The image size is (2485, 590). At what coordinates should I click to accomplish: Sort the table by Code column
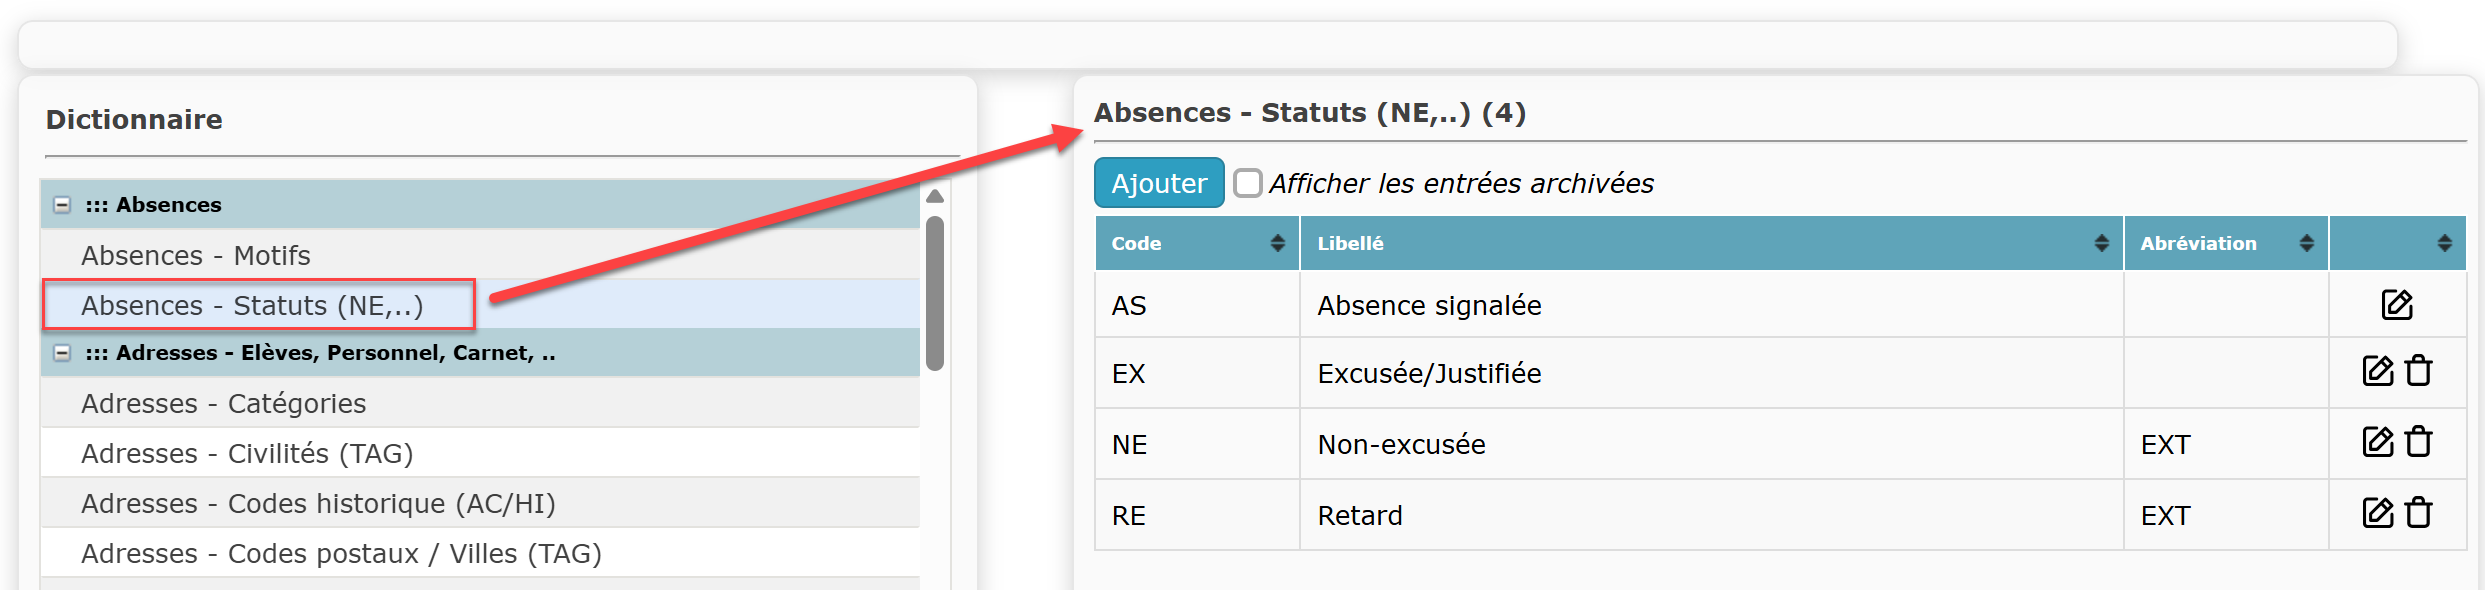pyautogui.click(x=1277, y=243)
